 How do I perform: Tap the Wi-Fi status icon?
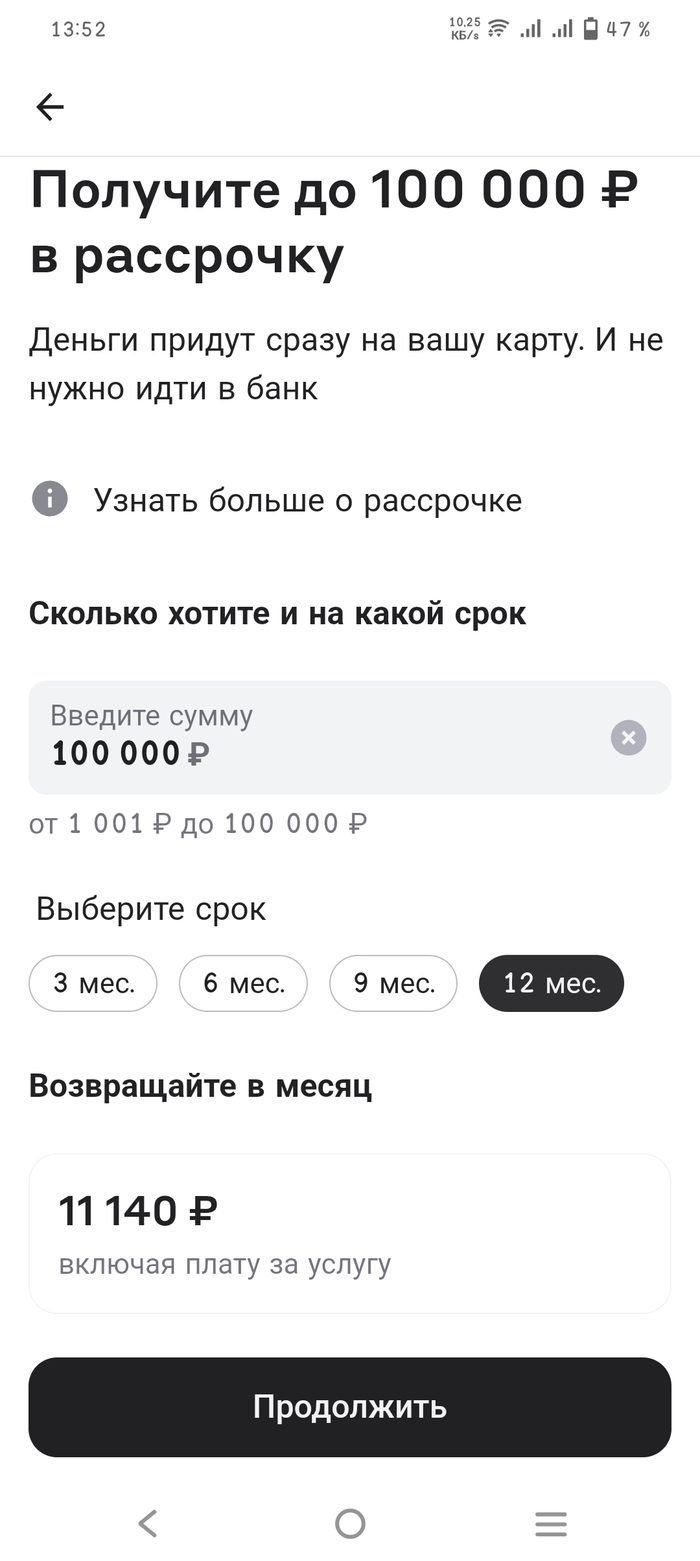[498, 28]
